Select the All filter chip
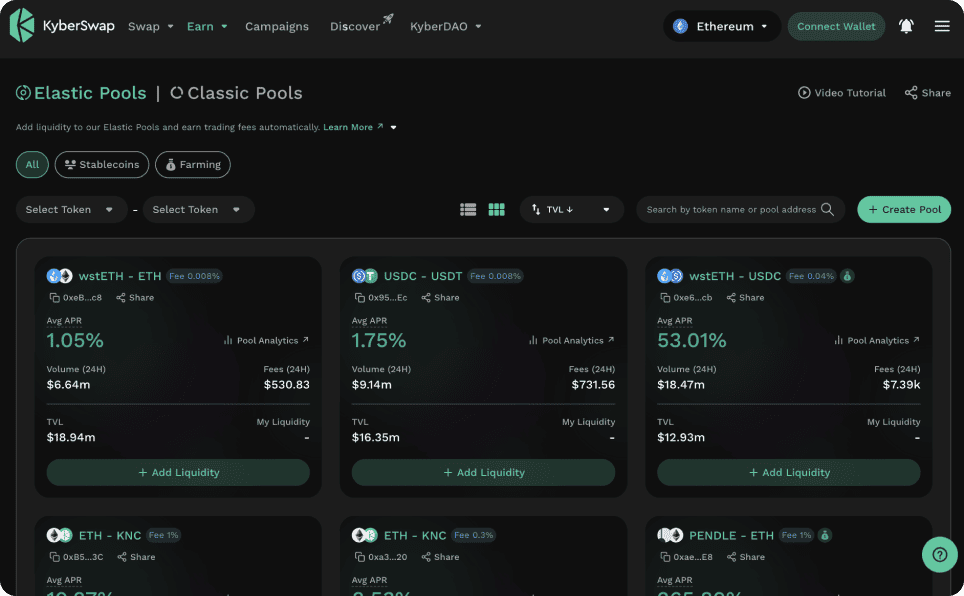 32,165
